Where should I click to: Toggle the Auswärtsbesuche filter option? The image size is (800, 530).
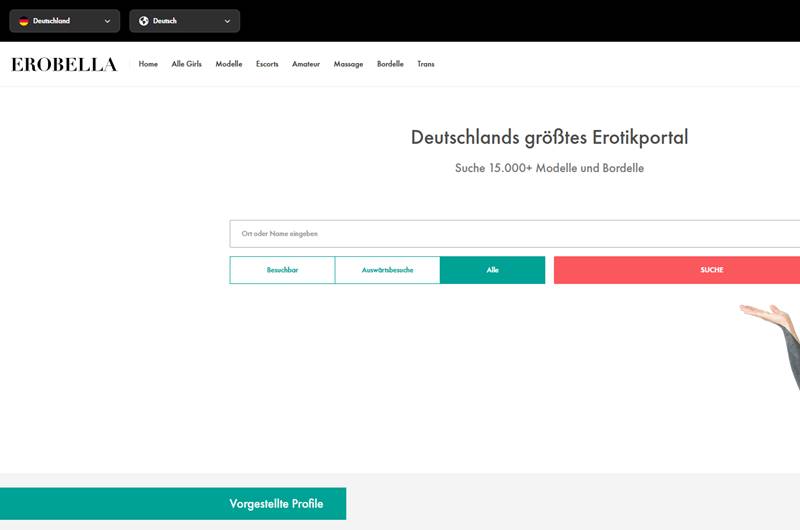pos(387,270)
